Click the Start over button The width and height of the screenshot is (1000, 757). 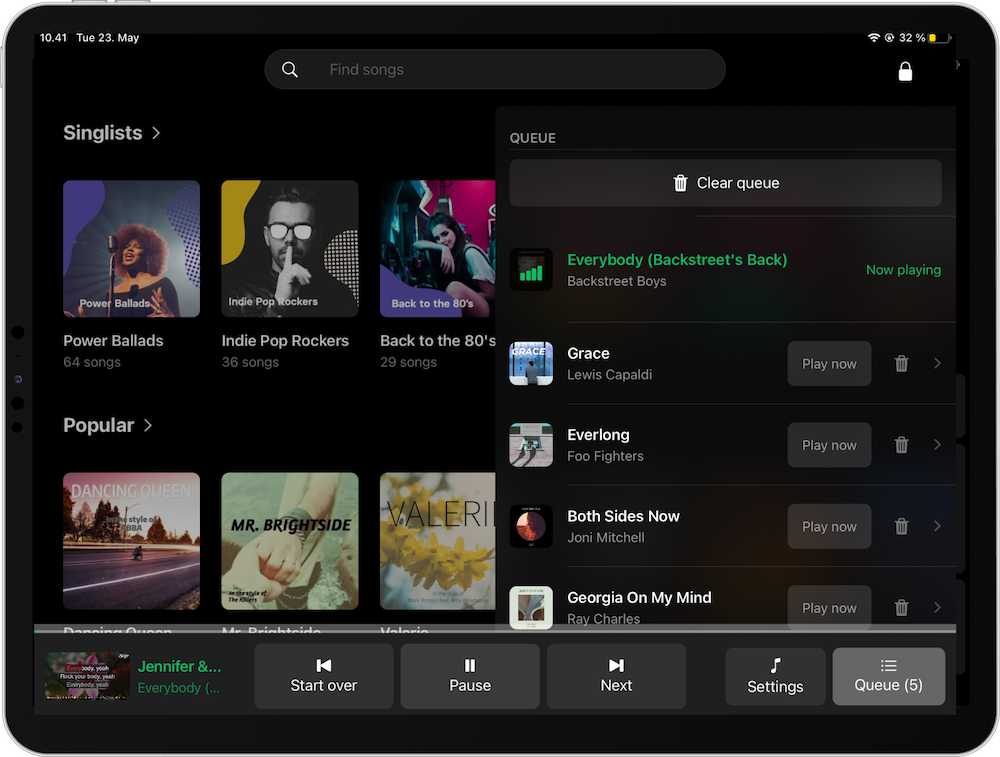tap(324, 676)
